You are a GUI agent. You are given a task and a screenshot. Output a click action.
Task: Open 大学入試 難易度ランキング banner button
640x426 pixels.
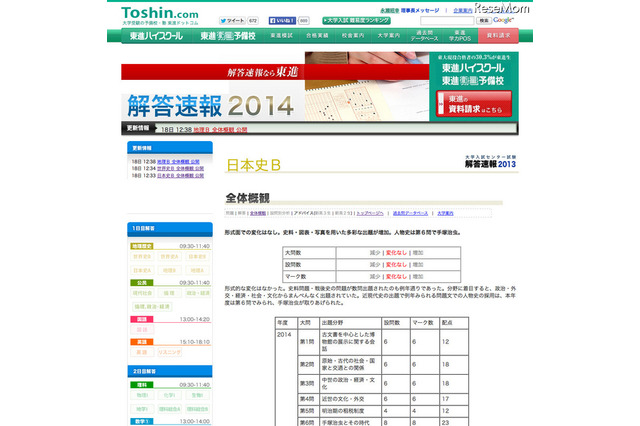pos(356,20)
